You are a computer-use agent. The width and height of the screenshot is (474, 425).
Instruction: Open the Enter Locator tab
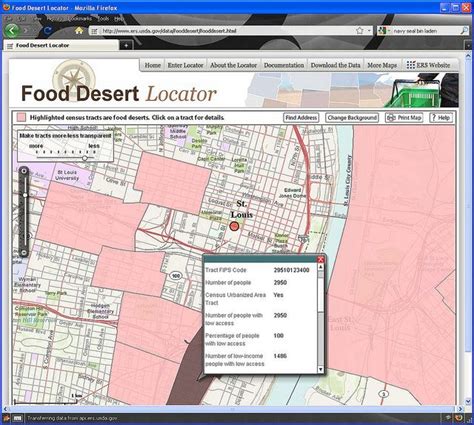(185, 65)
